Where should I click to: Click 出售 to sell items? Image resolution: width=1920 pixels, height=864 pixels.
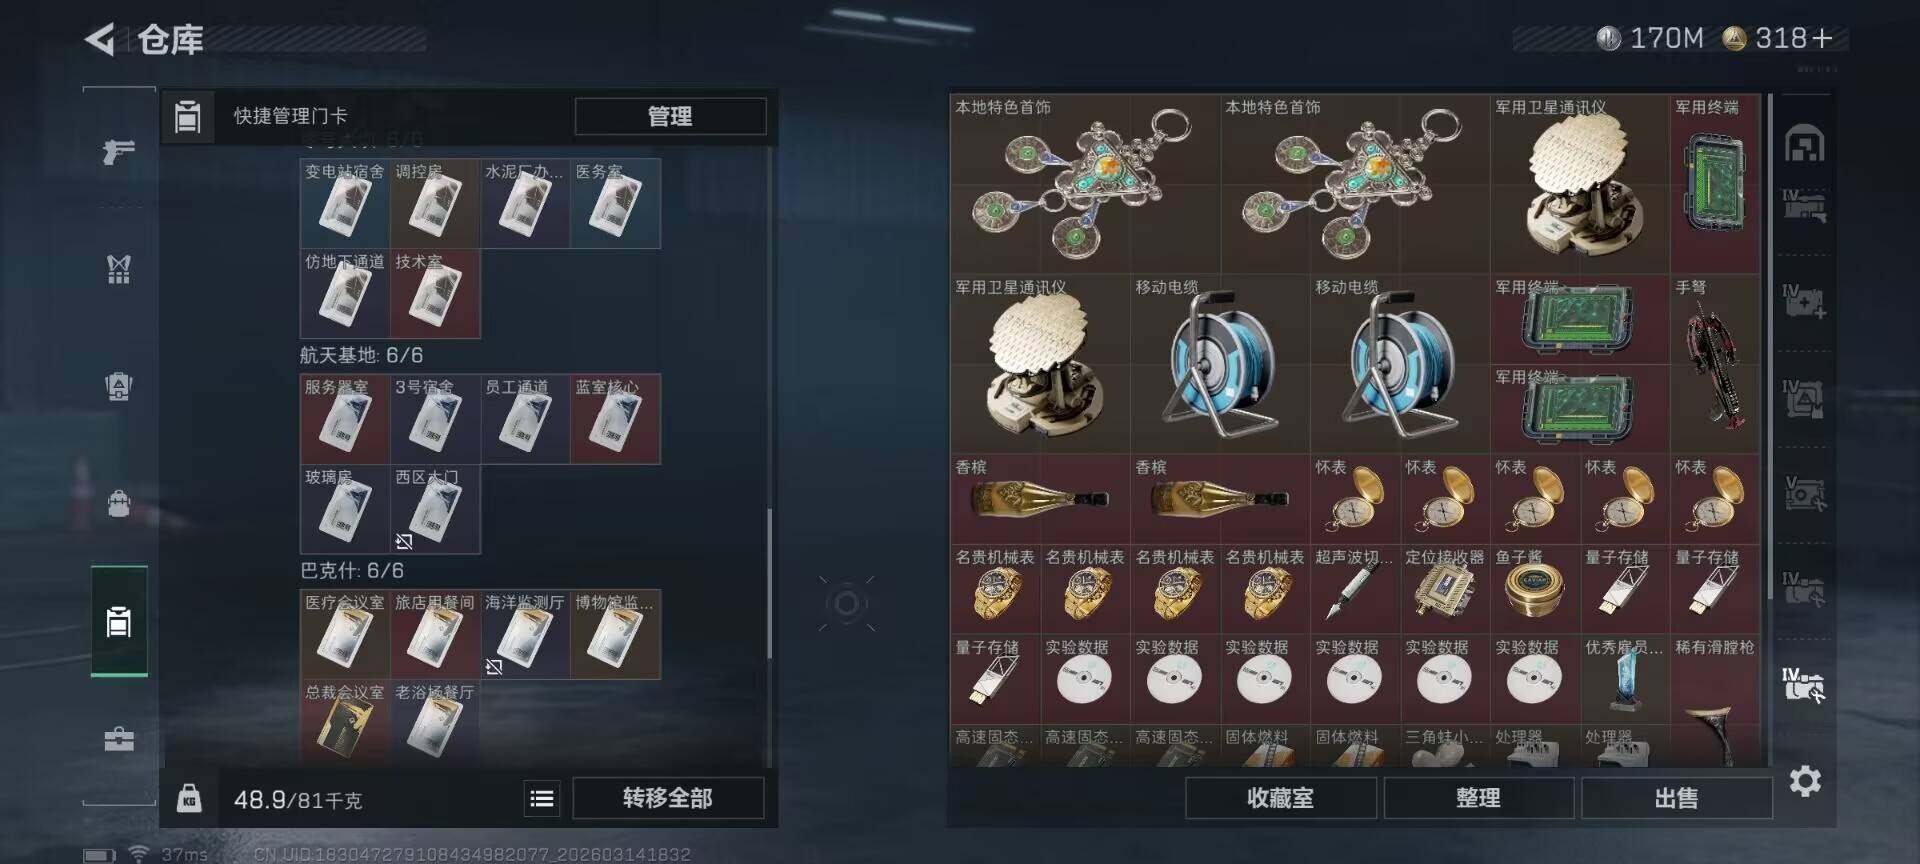[1676, 798]
